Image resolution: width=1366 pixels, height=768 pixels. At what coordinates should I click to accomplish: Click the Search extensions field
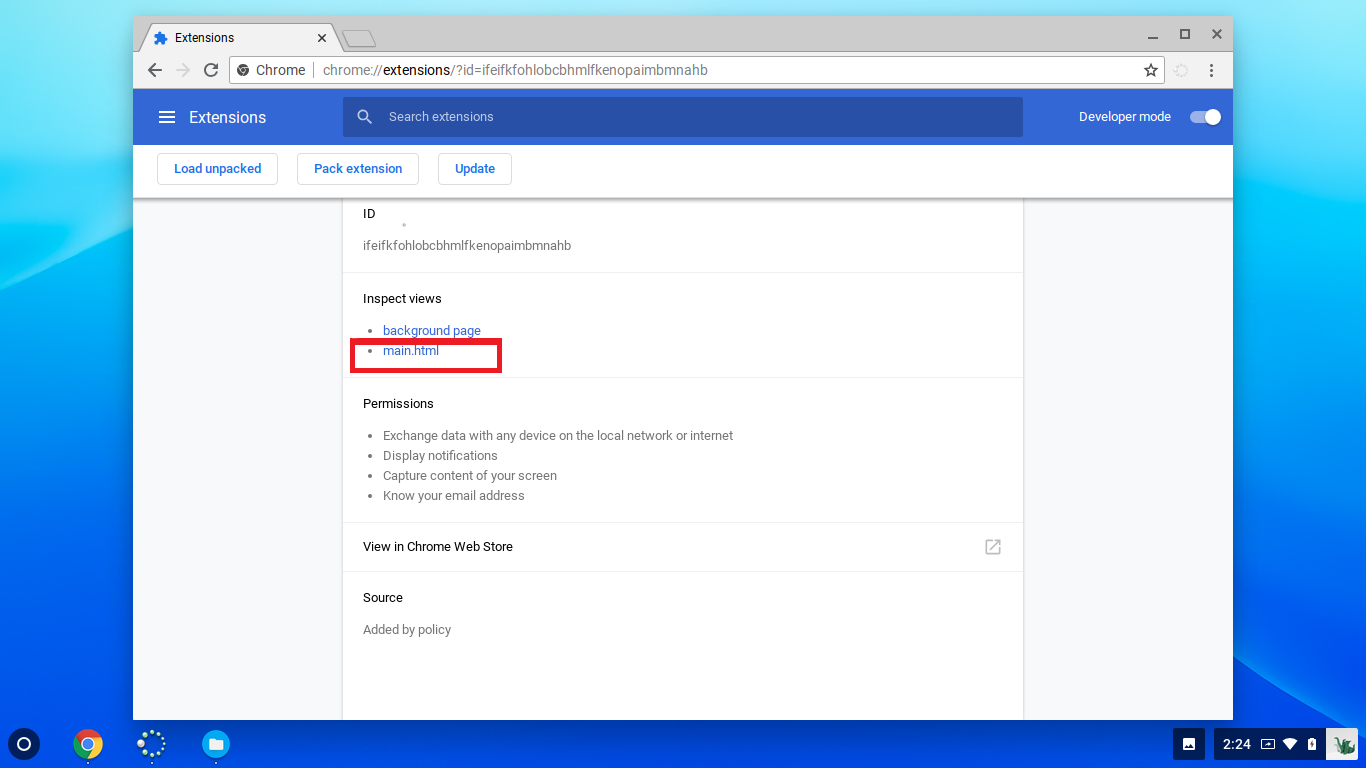(683, 117)
